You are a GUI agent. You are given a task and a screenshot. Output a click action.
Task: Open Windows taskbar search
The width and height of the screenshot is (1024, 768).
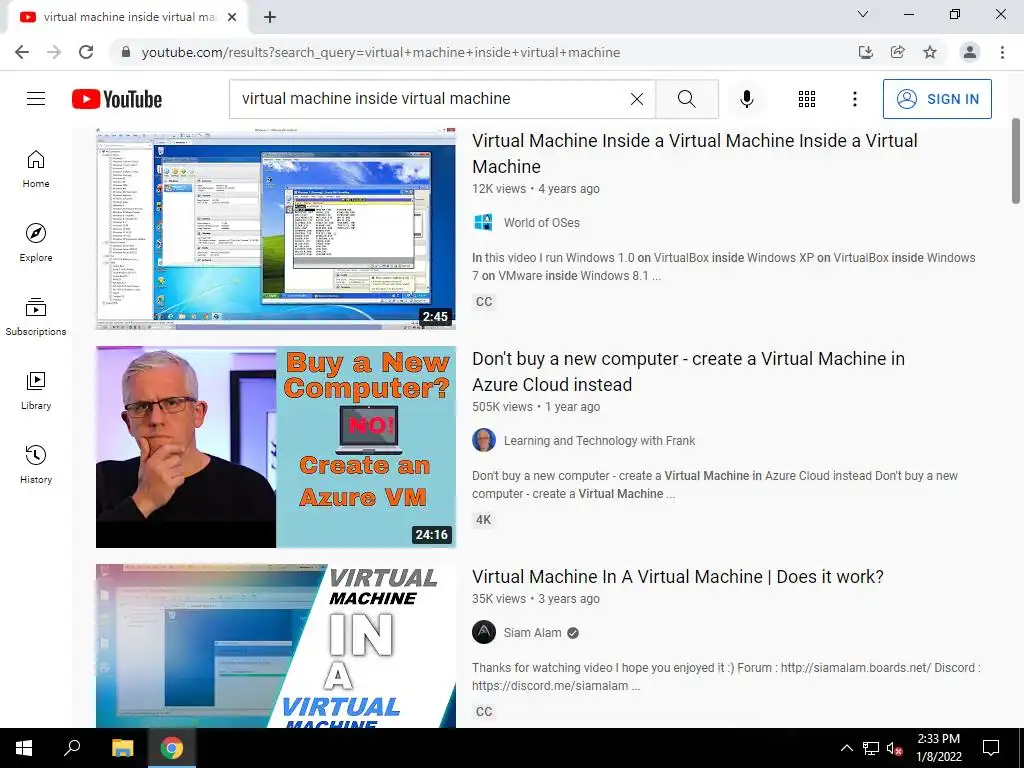[72, 748]
